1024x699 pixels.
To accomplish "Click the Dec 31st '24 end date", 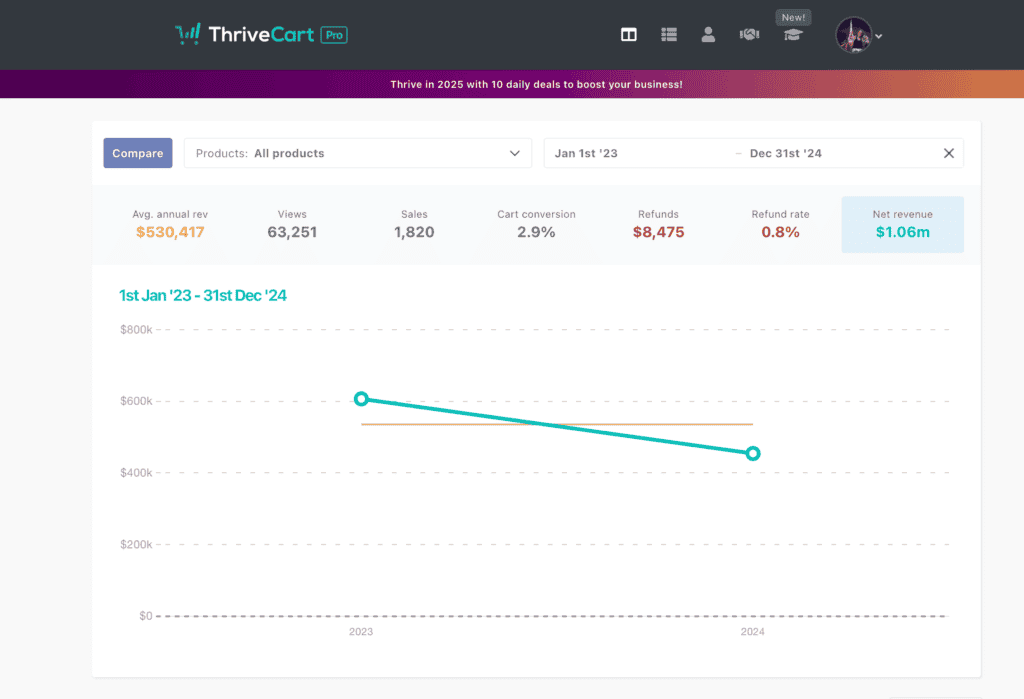I will tap(786, 153).
